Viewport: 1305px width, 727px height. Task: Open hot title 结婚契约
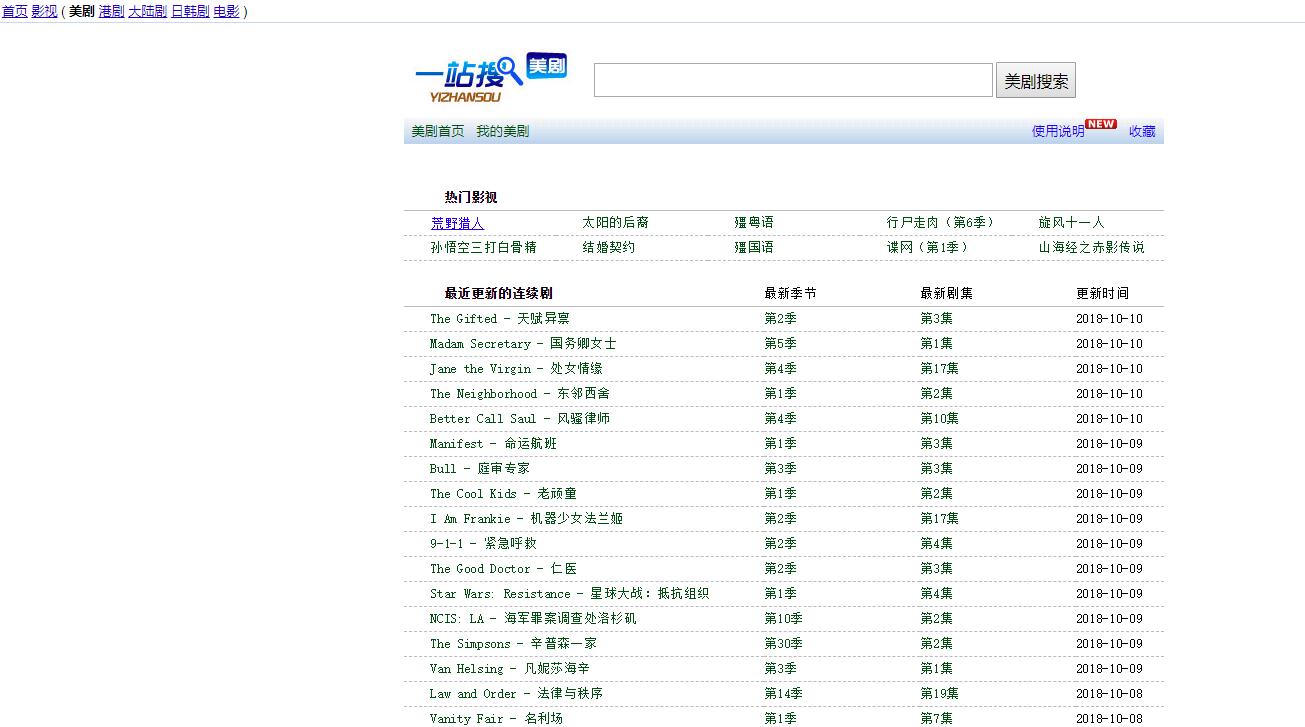[608, 247]
